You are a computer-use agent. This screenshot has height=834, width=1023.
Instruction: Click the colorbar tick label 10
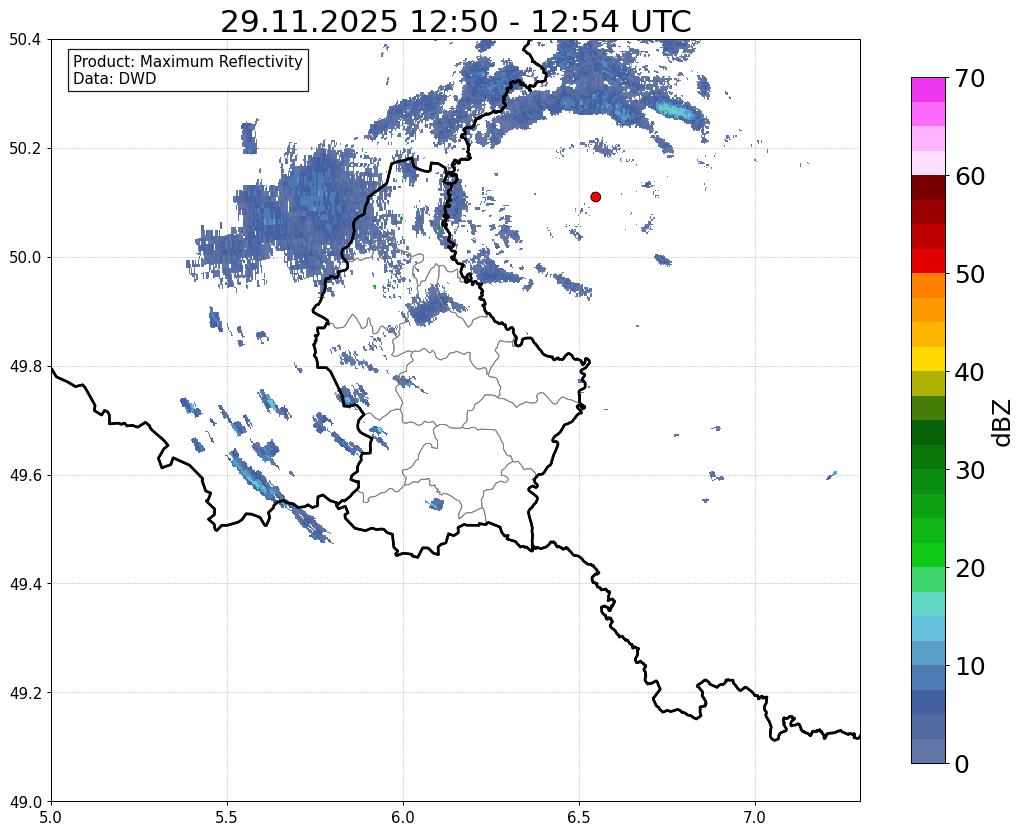pos(970,666)
